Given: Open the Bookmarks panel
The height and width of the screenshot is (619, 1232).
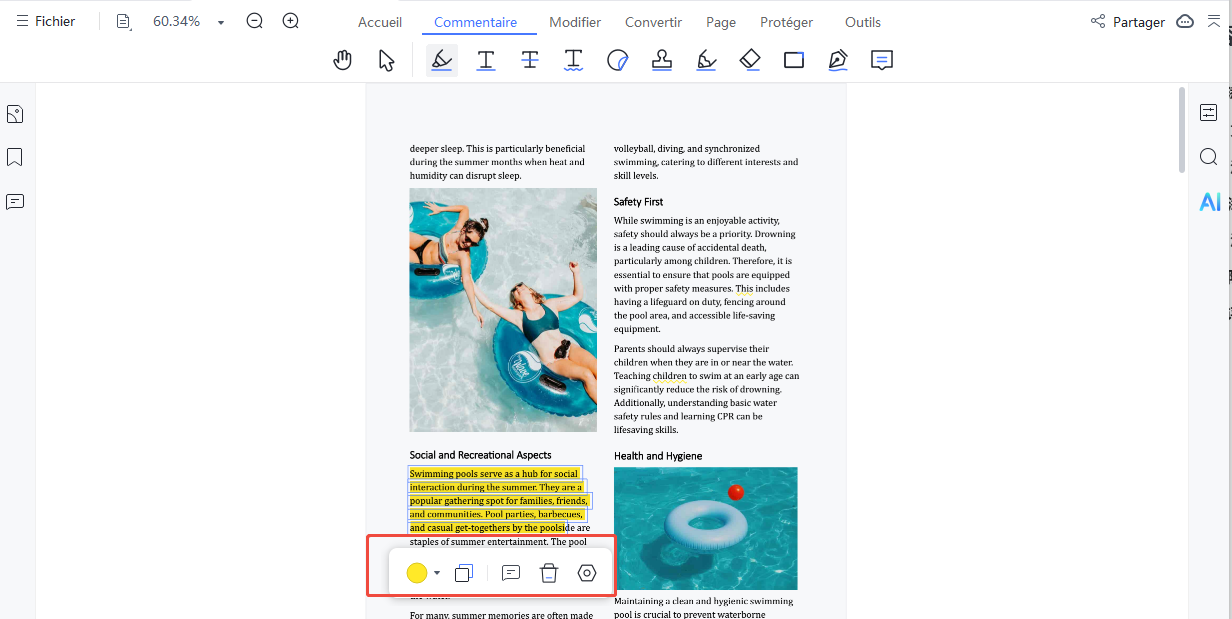Looking at the screenshot, I should (15, 157).
